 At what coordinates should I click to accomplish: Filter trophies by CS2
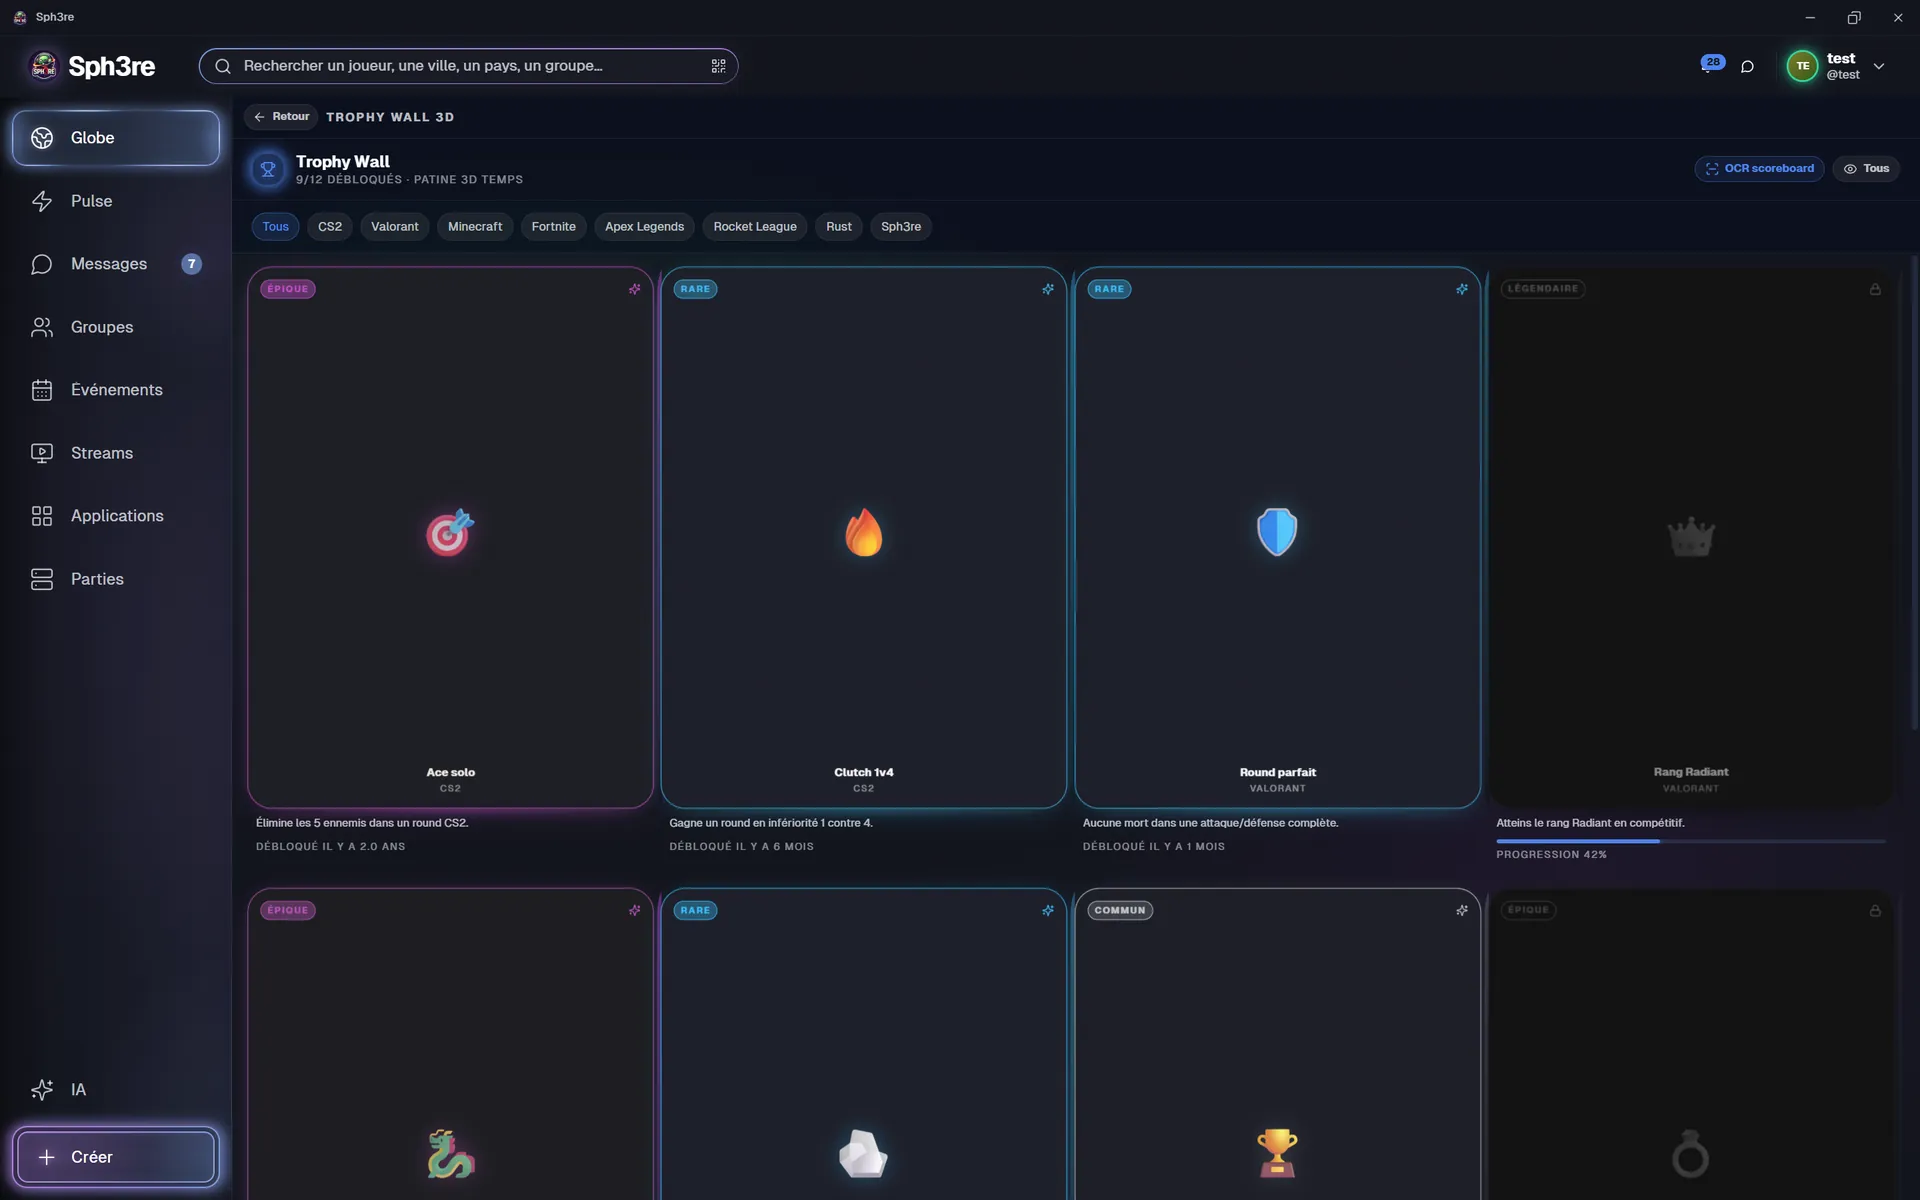point(330,227)
